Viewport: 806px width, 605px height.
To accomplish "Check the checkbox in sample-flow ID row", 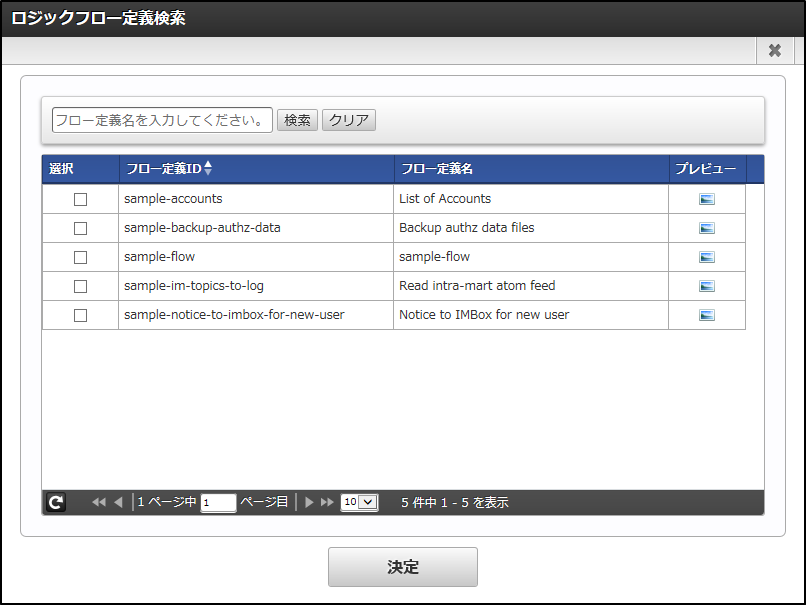I will click(80, 257).
